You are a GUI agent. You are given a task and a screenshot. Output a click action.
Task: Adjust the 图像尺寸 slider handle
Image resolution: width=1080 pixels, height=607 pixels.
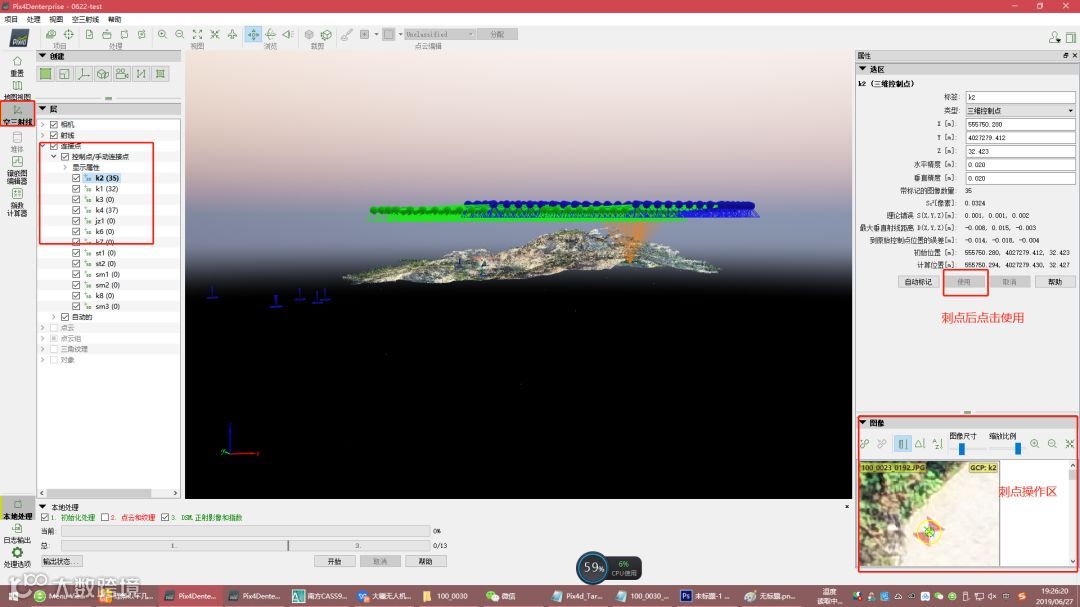click(962, 449)
